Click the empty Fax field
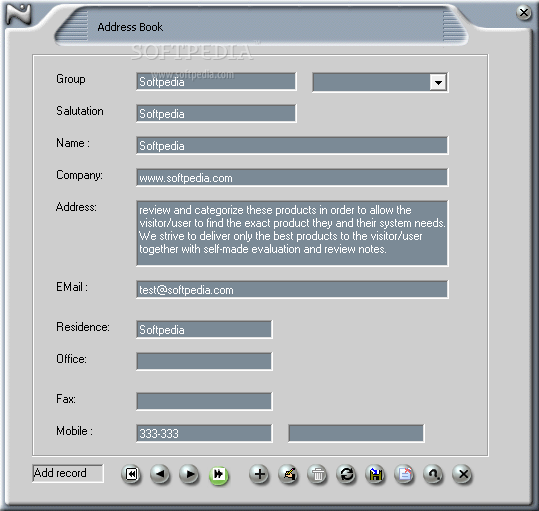Viewport: 539px width, 511px height. (x=204, y=401)
